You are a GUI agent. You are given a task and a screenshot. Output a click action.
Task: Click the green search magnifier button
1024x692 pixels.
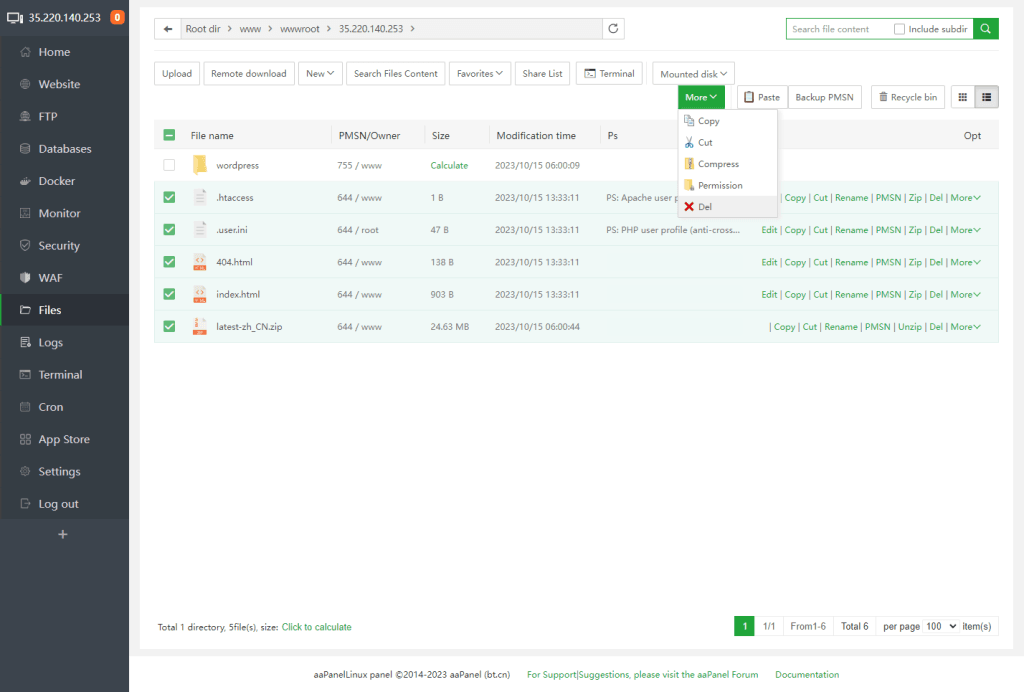(x=986, y=29)
